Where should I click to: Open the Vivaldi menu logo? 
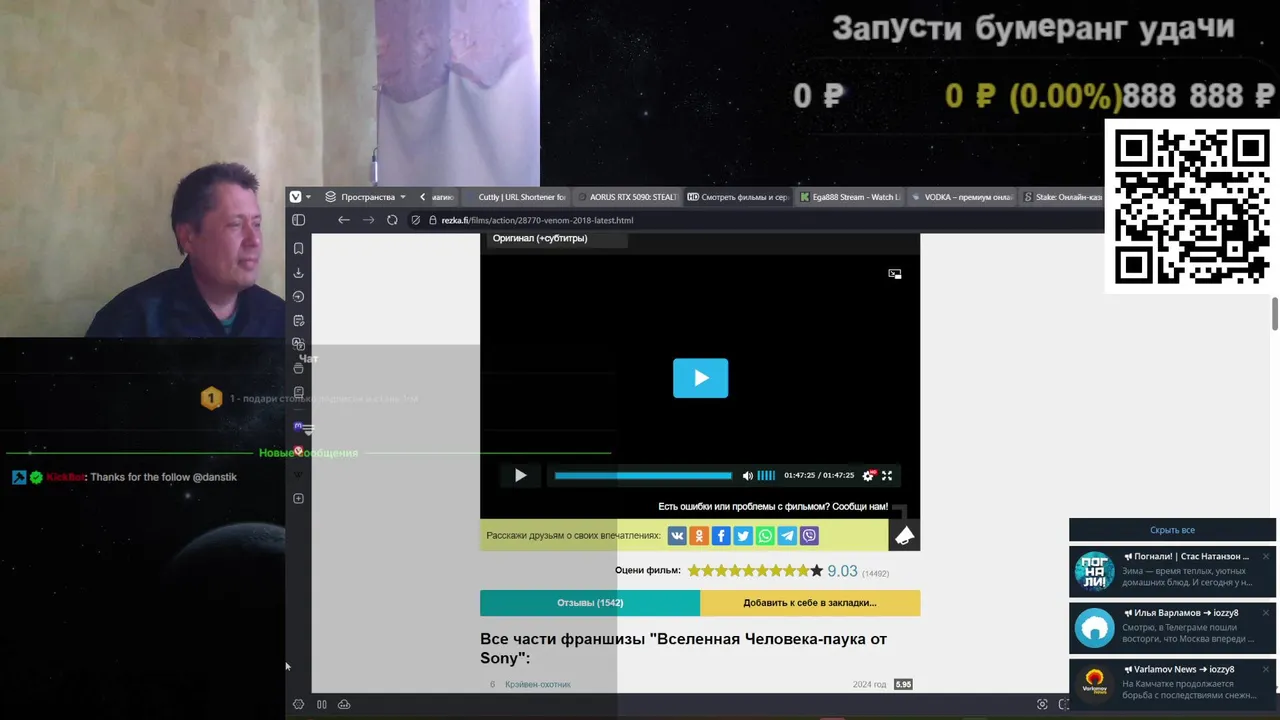pos(295,197)
